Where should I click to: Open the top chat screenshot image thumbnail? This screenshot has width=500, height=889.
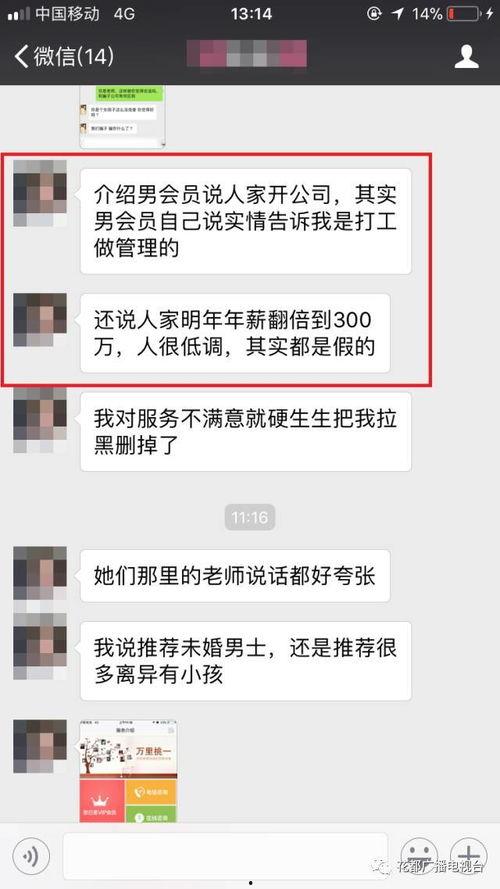tap(122, 117)
